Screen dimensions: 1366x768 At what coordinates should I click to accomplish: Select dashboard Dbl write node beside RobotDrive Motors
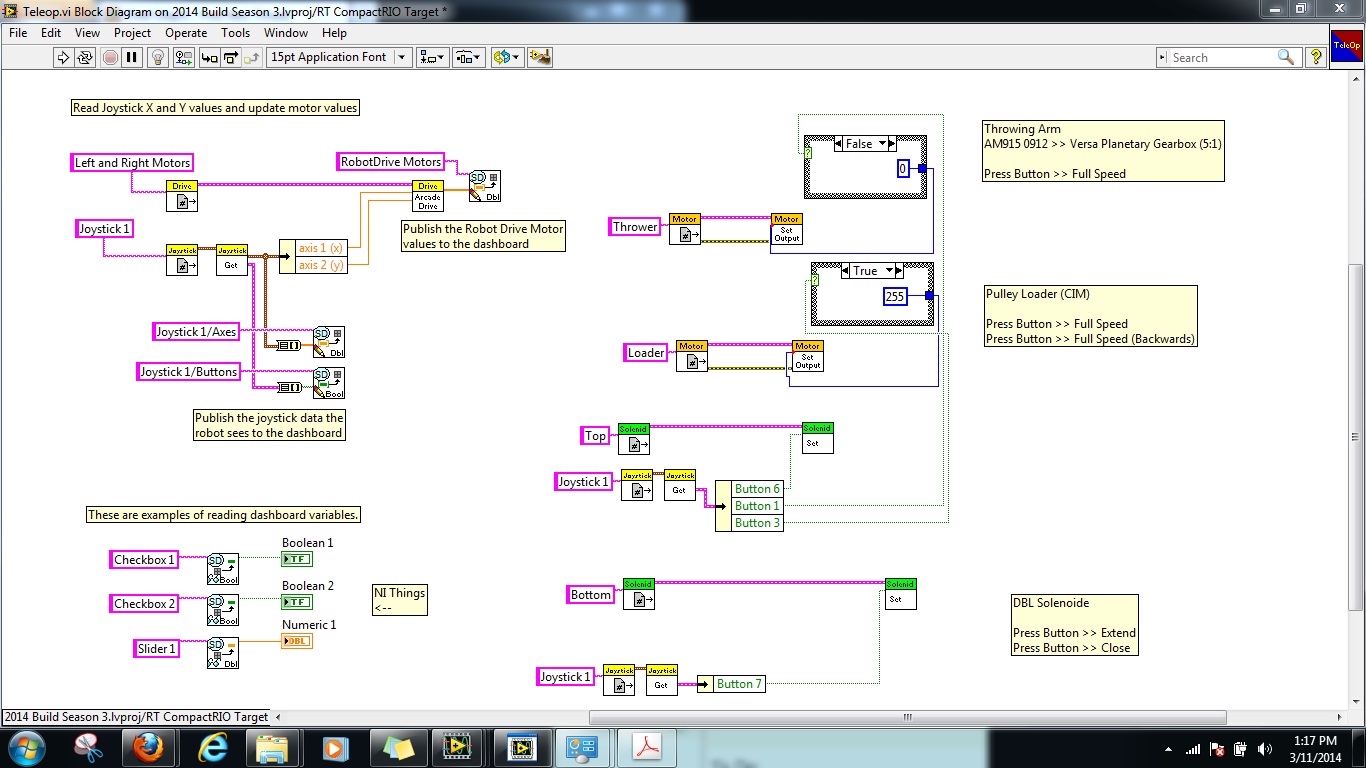[x=485, y=186]
